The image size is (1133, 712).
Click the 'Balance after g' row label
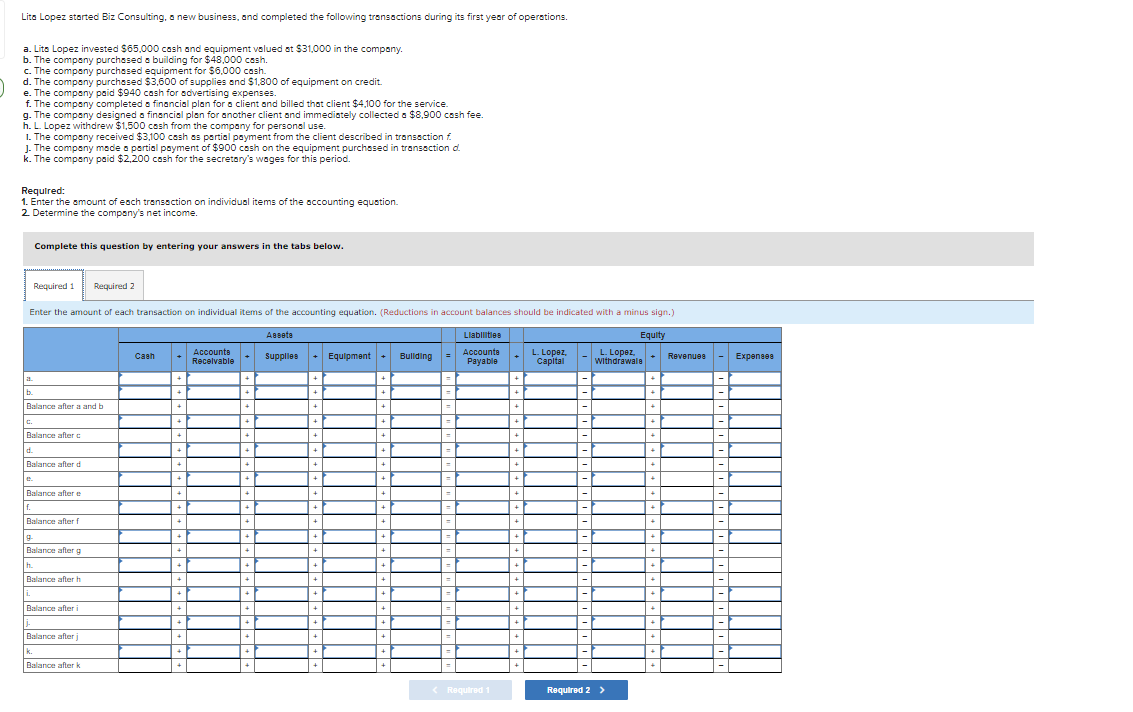click(53, 551)
